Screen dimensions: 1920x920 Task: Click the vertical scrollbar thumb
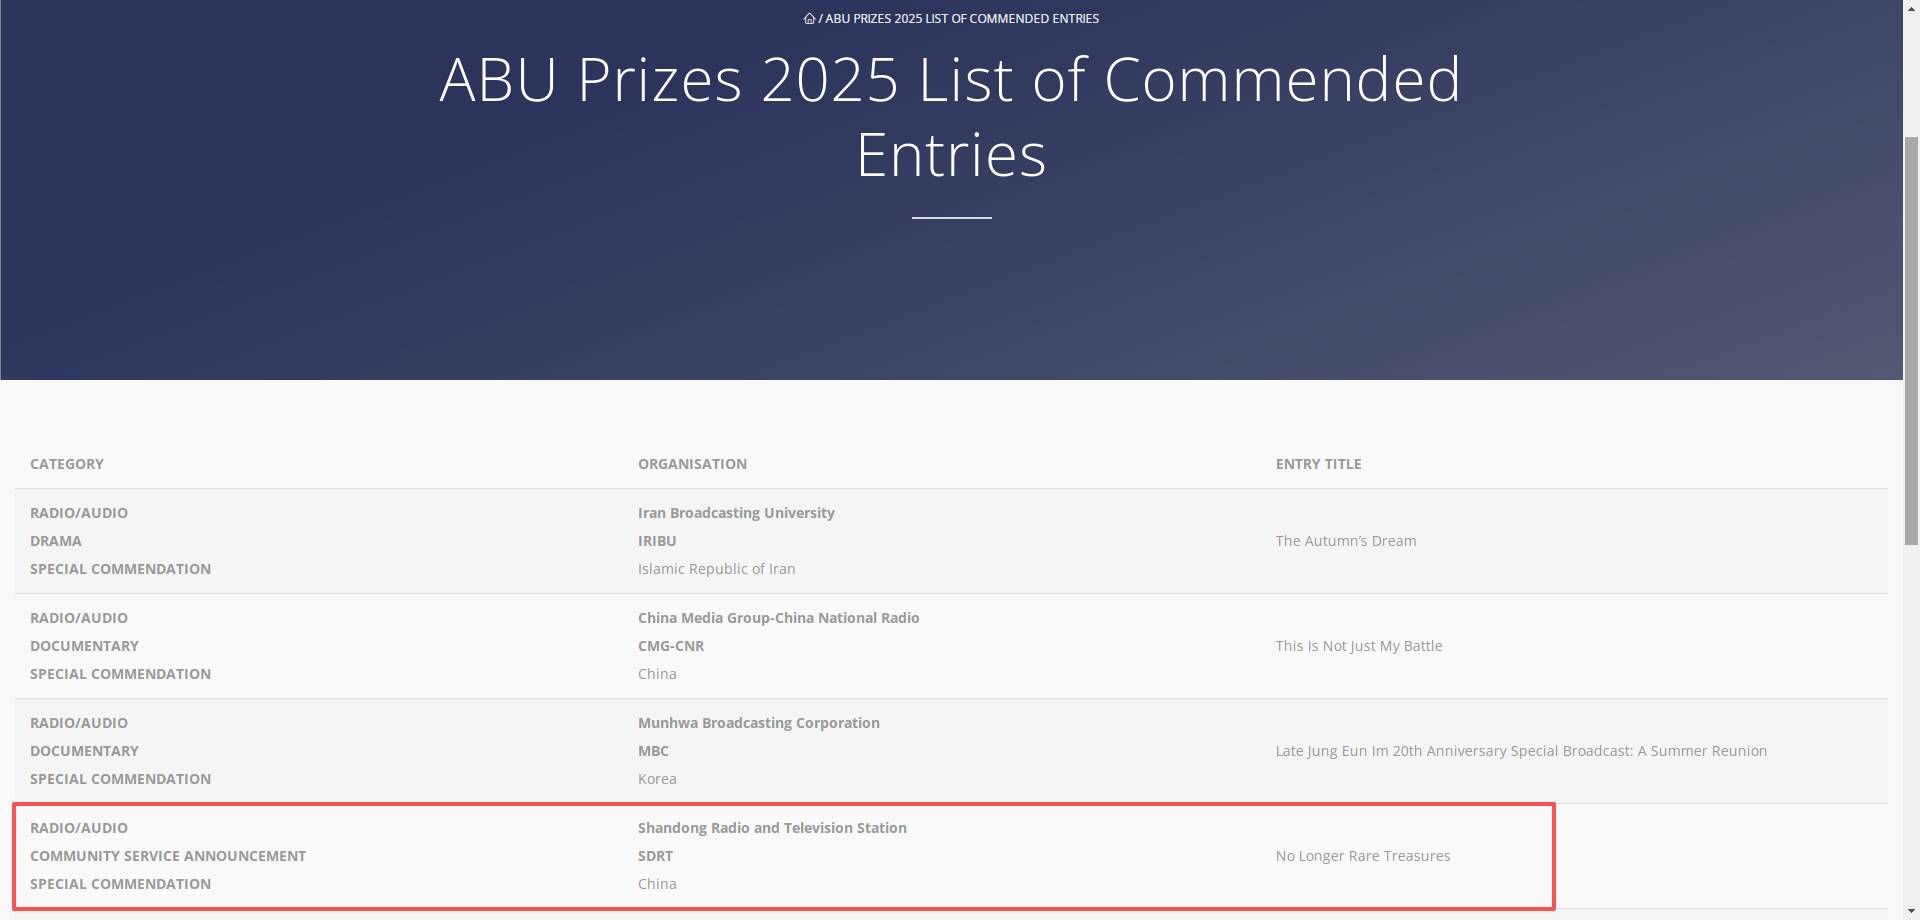tap(1911, 340)
